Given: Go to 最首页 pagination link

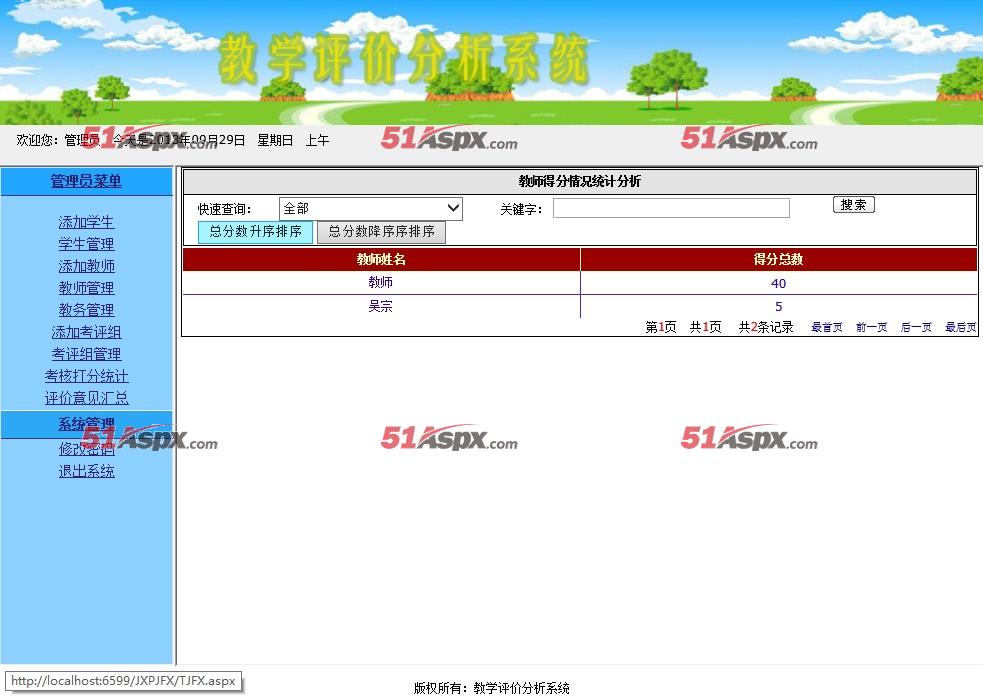Looking at the screenshot, I should (827, 327).
